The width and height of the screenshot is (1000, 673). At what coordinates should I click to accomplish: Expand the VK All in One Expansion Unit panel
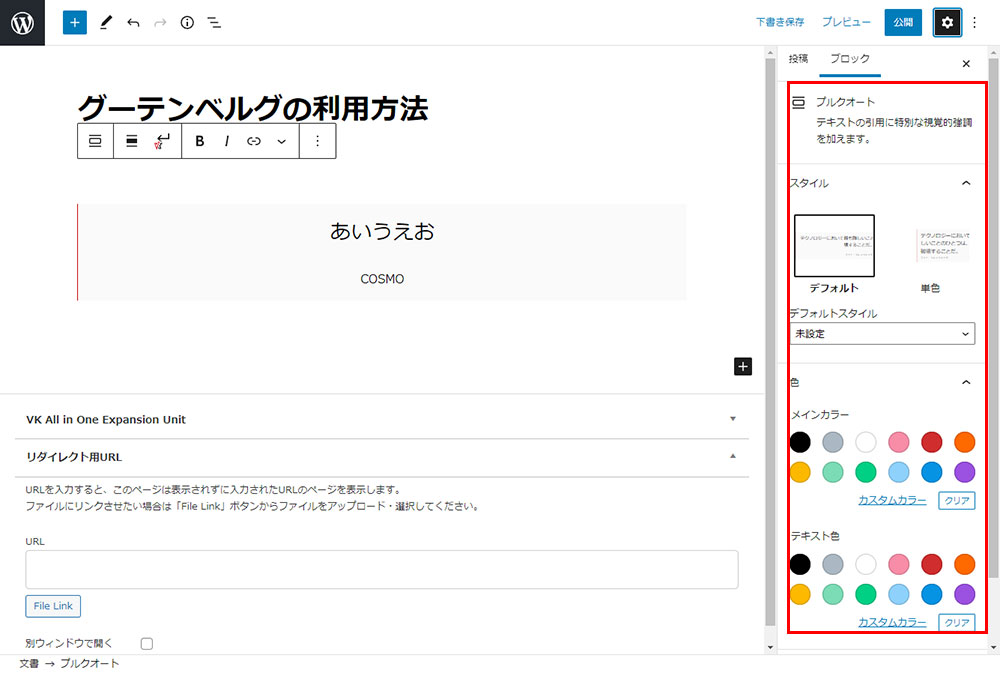[733, 419]
